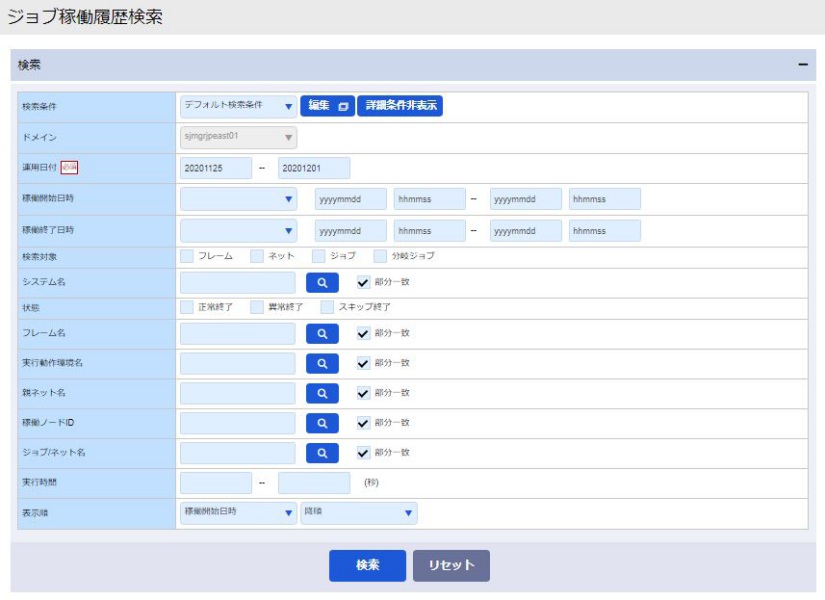Open the 降順 sort order dropdown
The image size is (825, 600).
click(359, 513)
